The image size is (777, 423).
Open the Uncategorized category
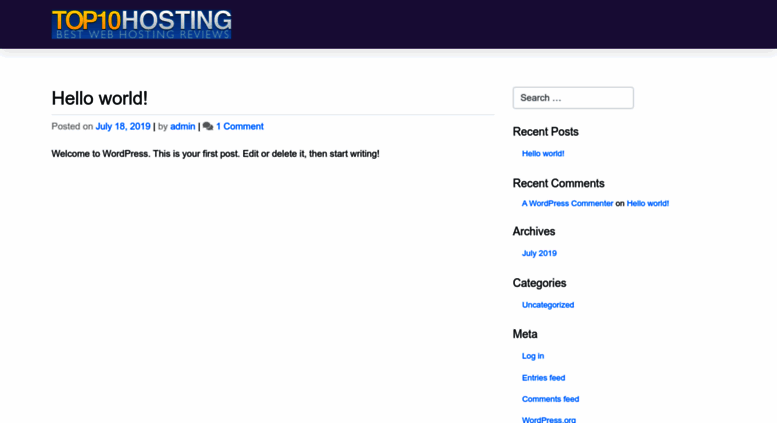[548, 305]
